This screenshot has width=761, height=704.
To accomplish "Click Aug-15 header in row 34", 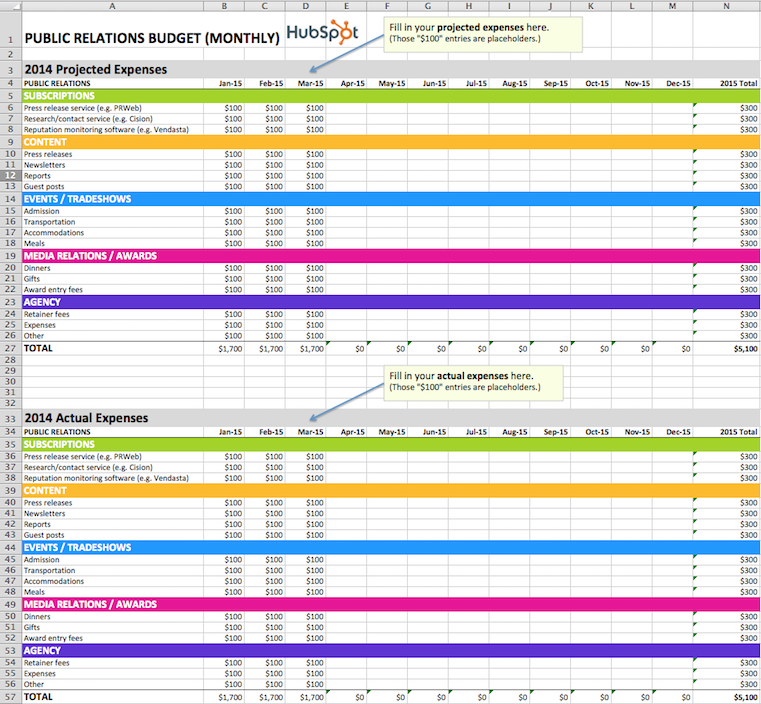I will tap(515, 432).
